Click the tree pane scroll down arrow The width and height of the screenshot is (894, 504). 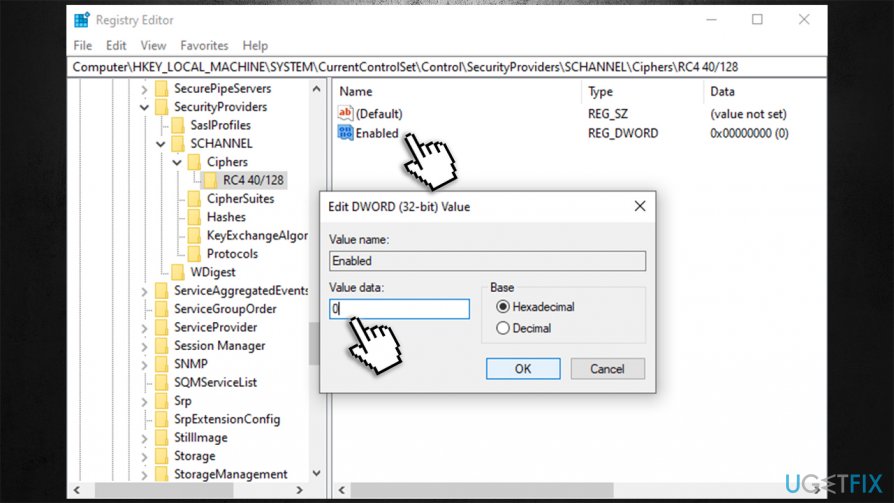click(x=316, y=473)
